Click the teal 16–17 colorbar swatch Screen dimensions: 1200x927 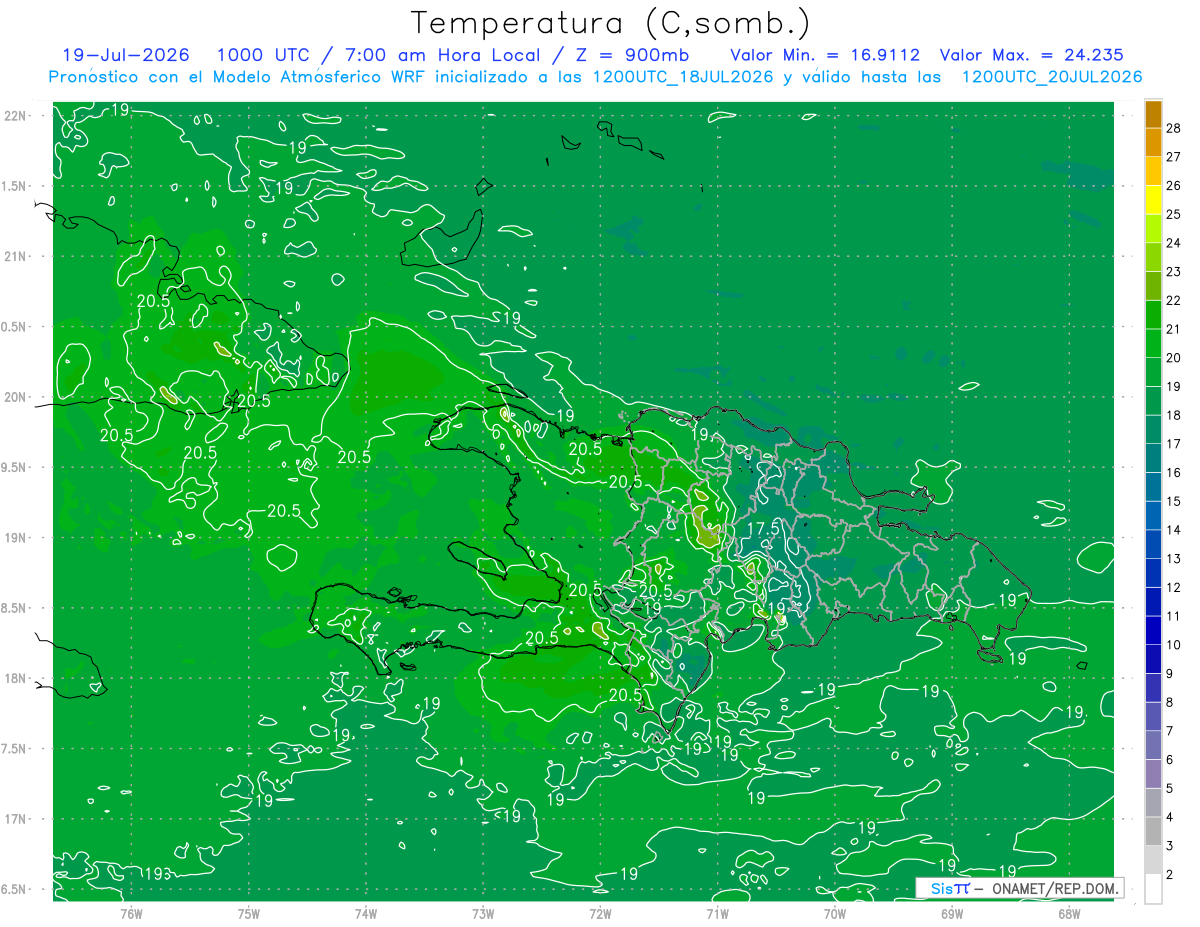1153,458
